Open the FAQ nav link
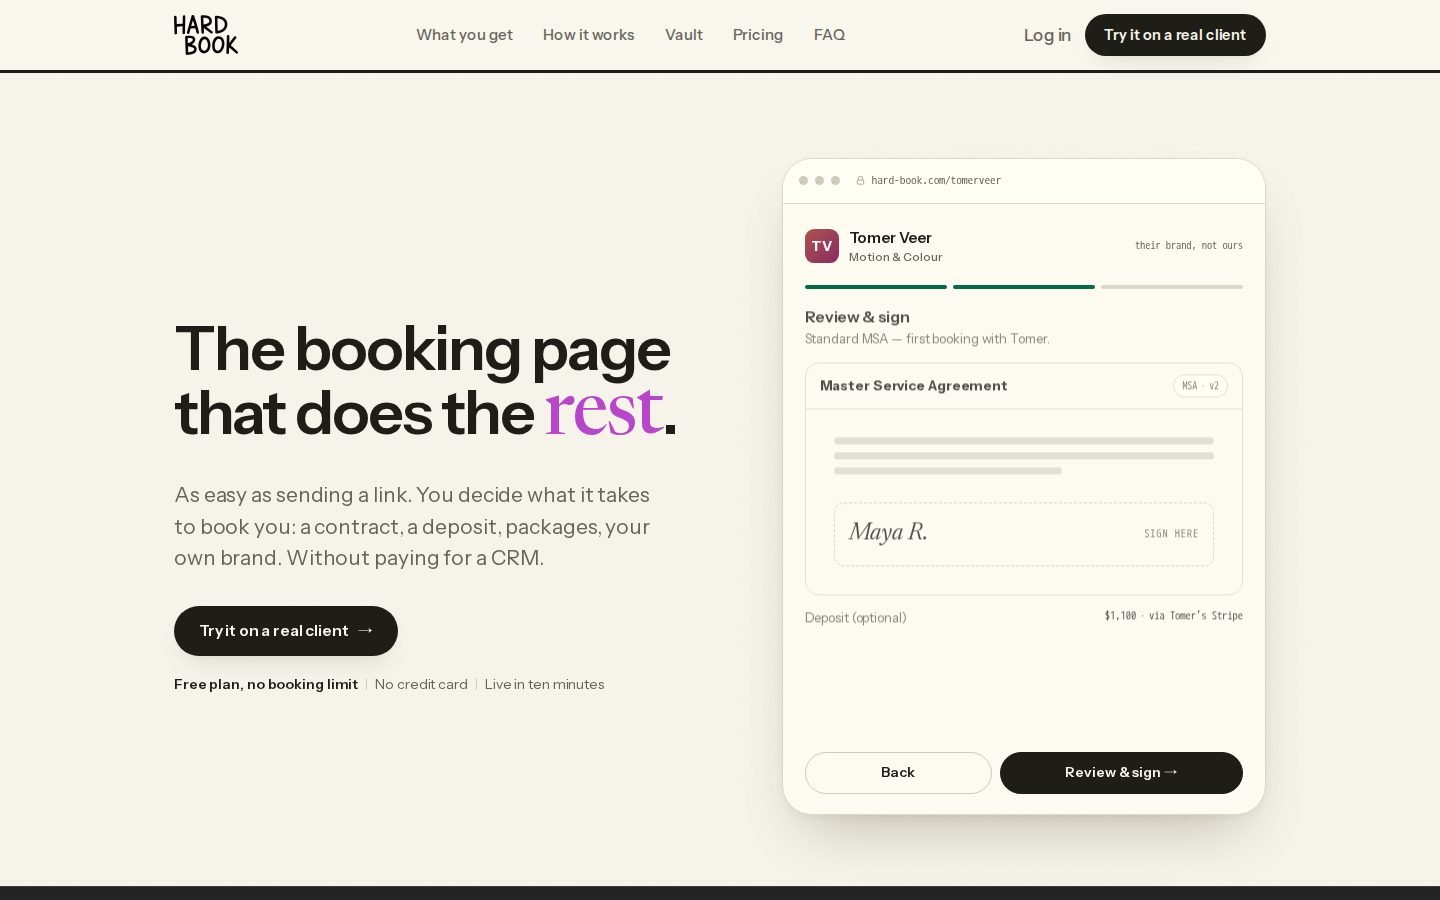 pyautogui.click(x=829, y=35)
